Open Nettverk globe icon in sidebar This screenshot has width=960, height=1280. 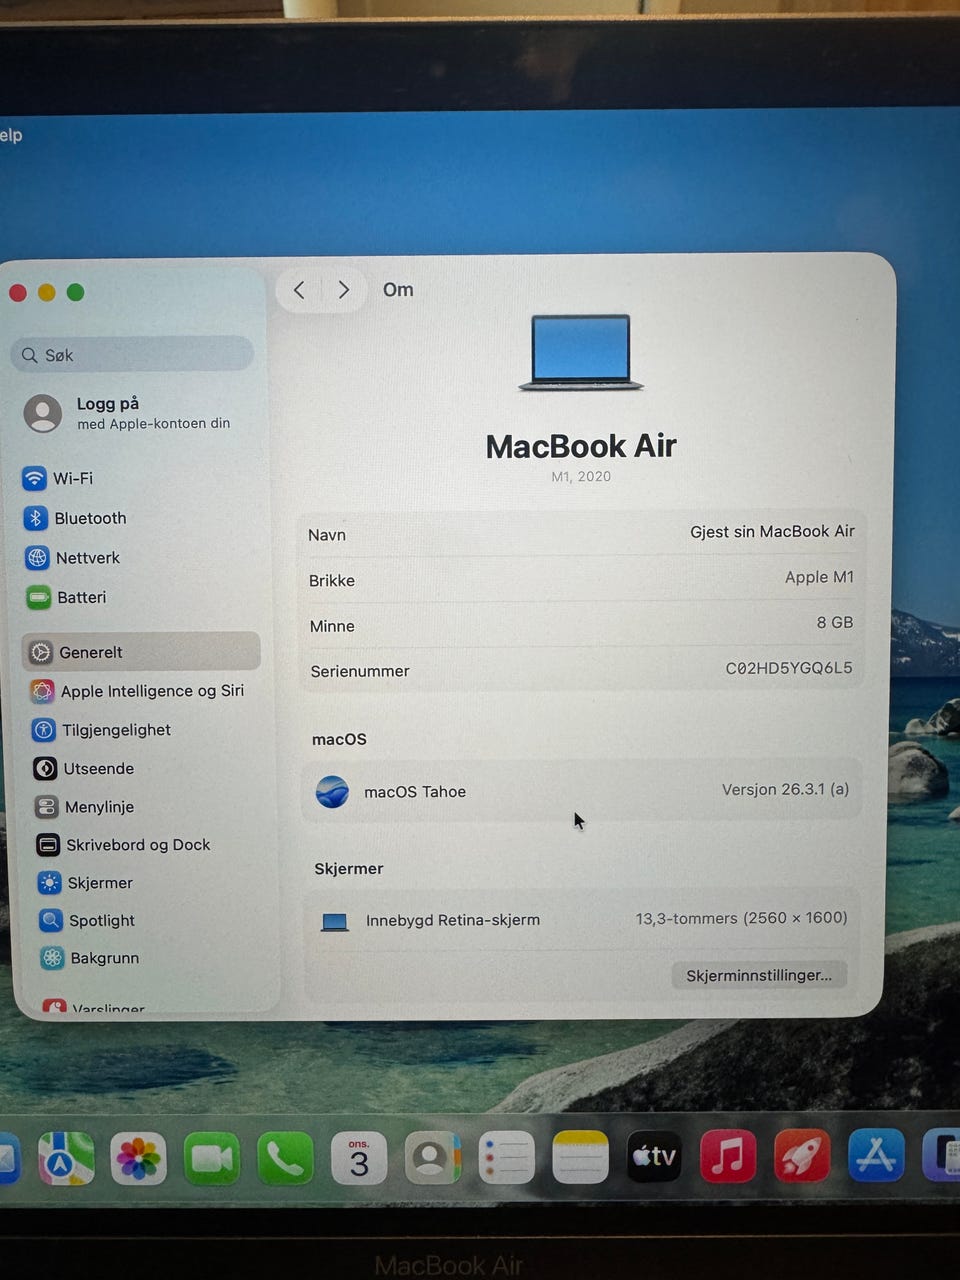coord(37,558)
